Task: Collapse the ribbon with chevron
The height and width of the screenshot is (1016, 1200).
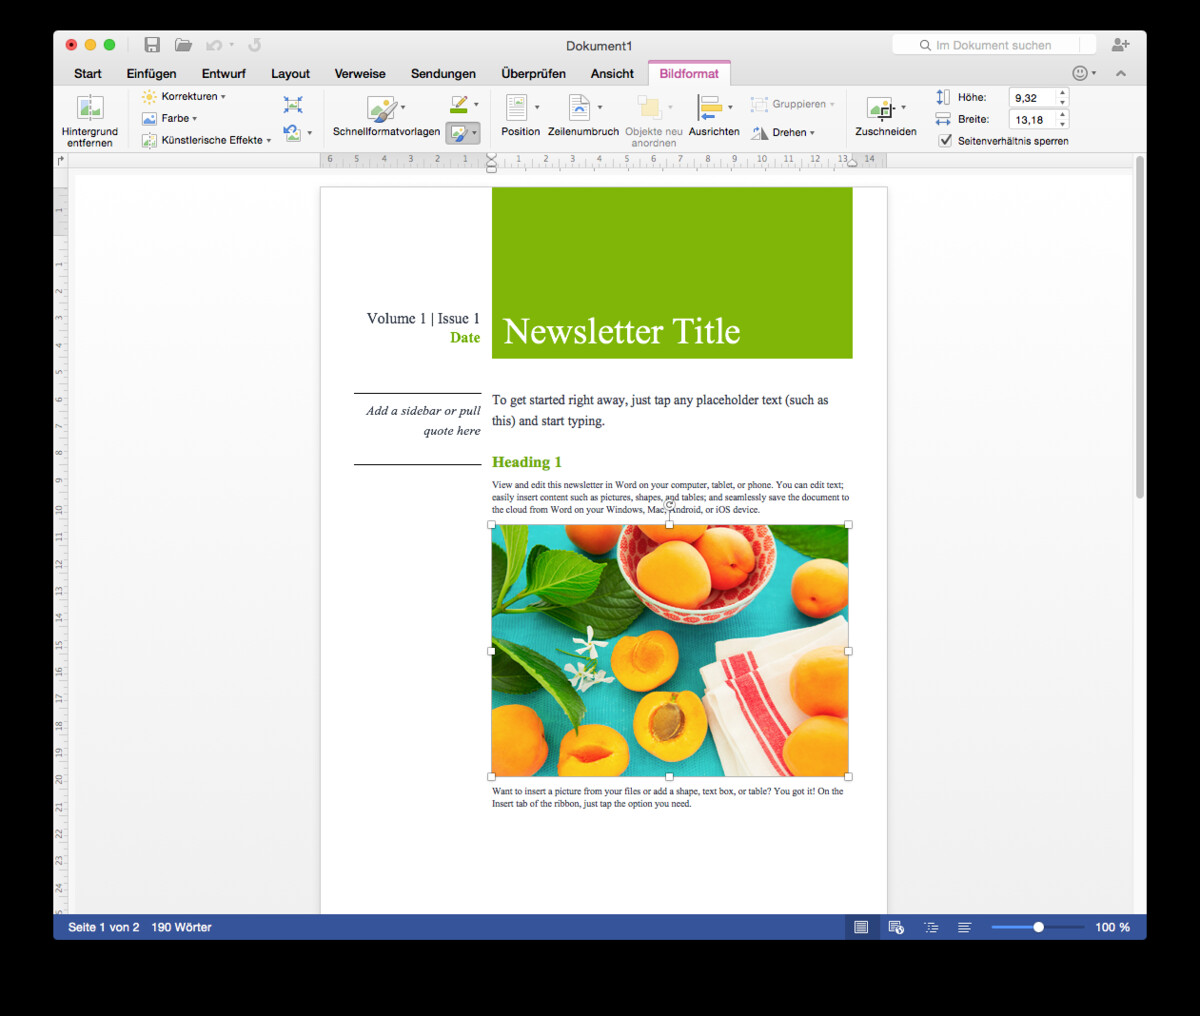Action: [1120, 73]
